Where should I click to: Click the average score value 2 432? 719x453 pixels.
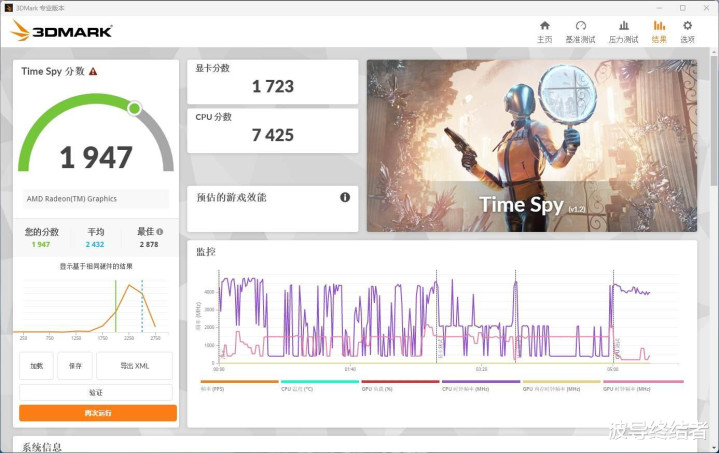pyautogui.click(x=95, y=244)
